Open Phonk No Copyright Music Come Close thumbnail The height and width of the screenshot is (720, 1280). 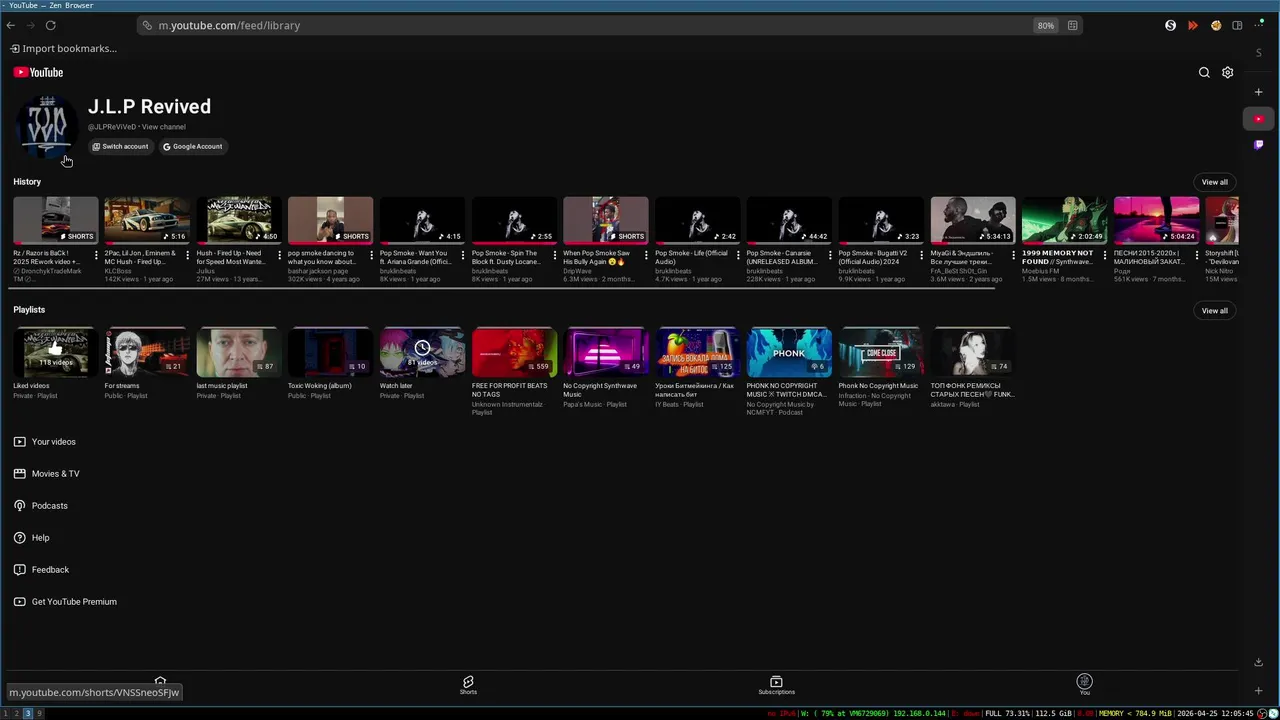click(880, 352)
